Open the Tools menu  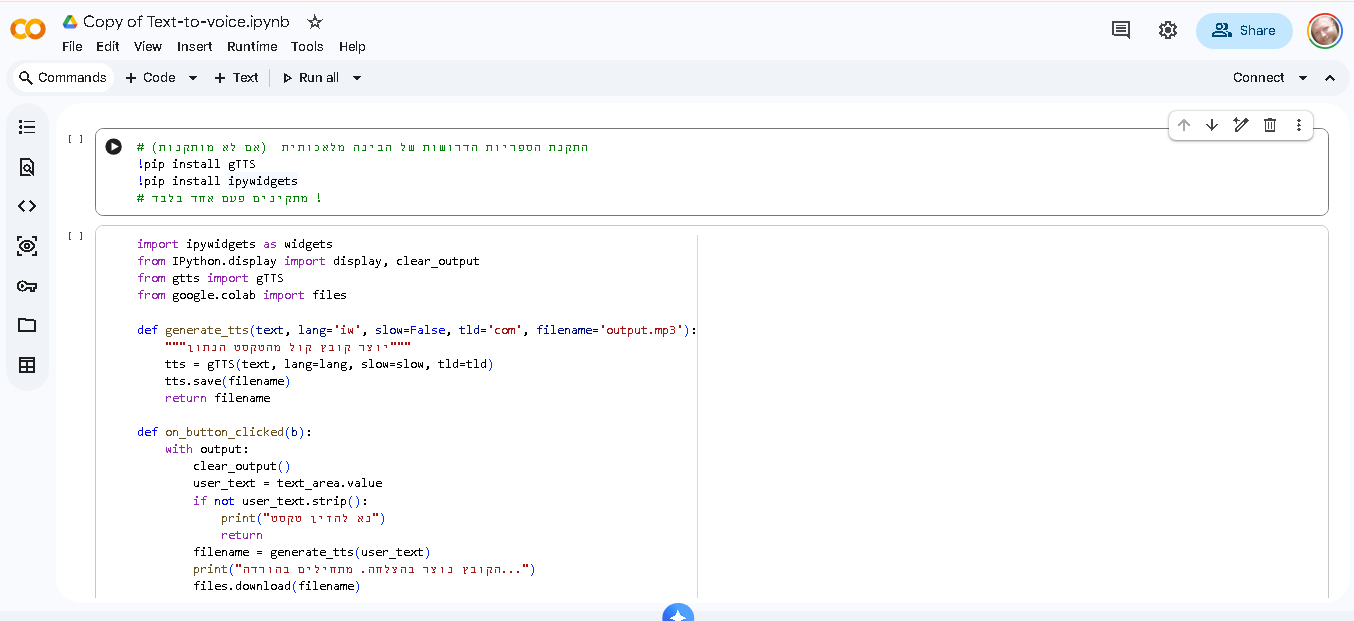click(x=307, y=47)
